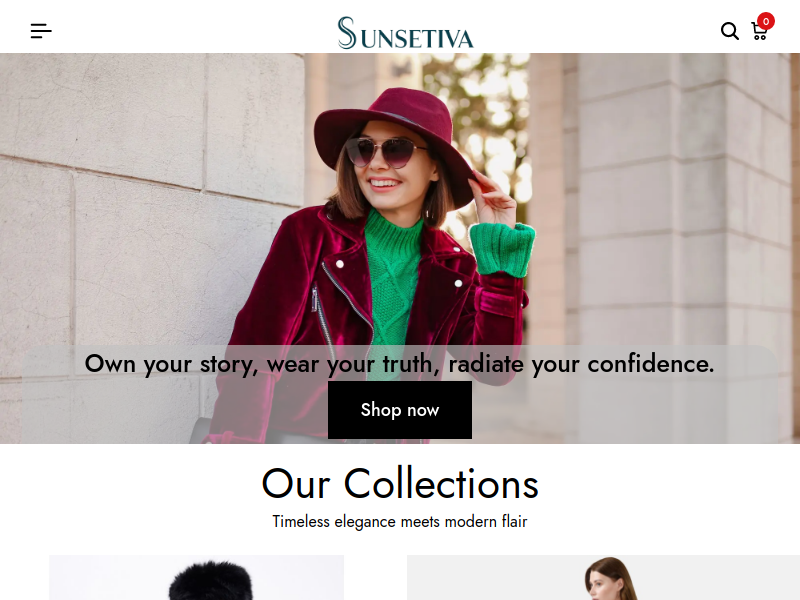
Task: Click the word 'confidence' in the tagline
Action: (x=647, y=364)
